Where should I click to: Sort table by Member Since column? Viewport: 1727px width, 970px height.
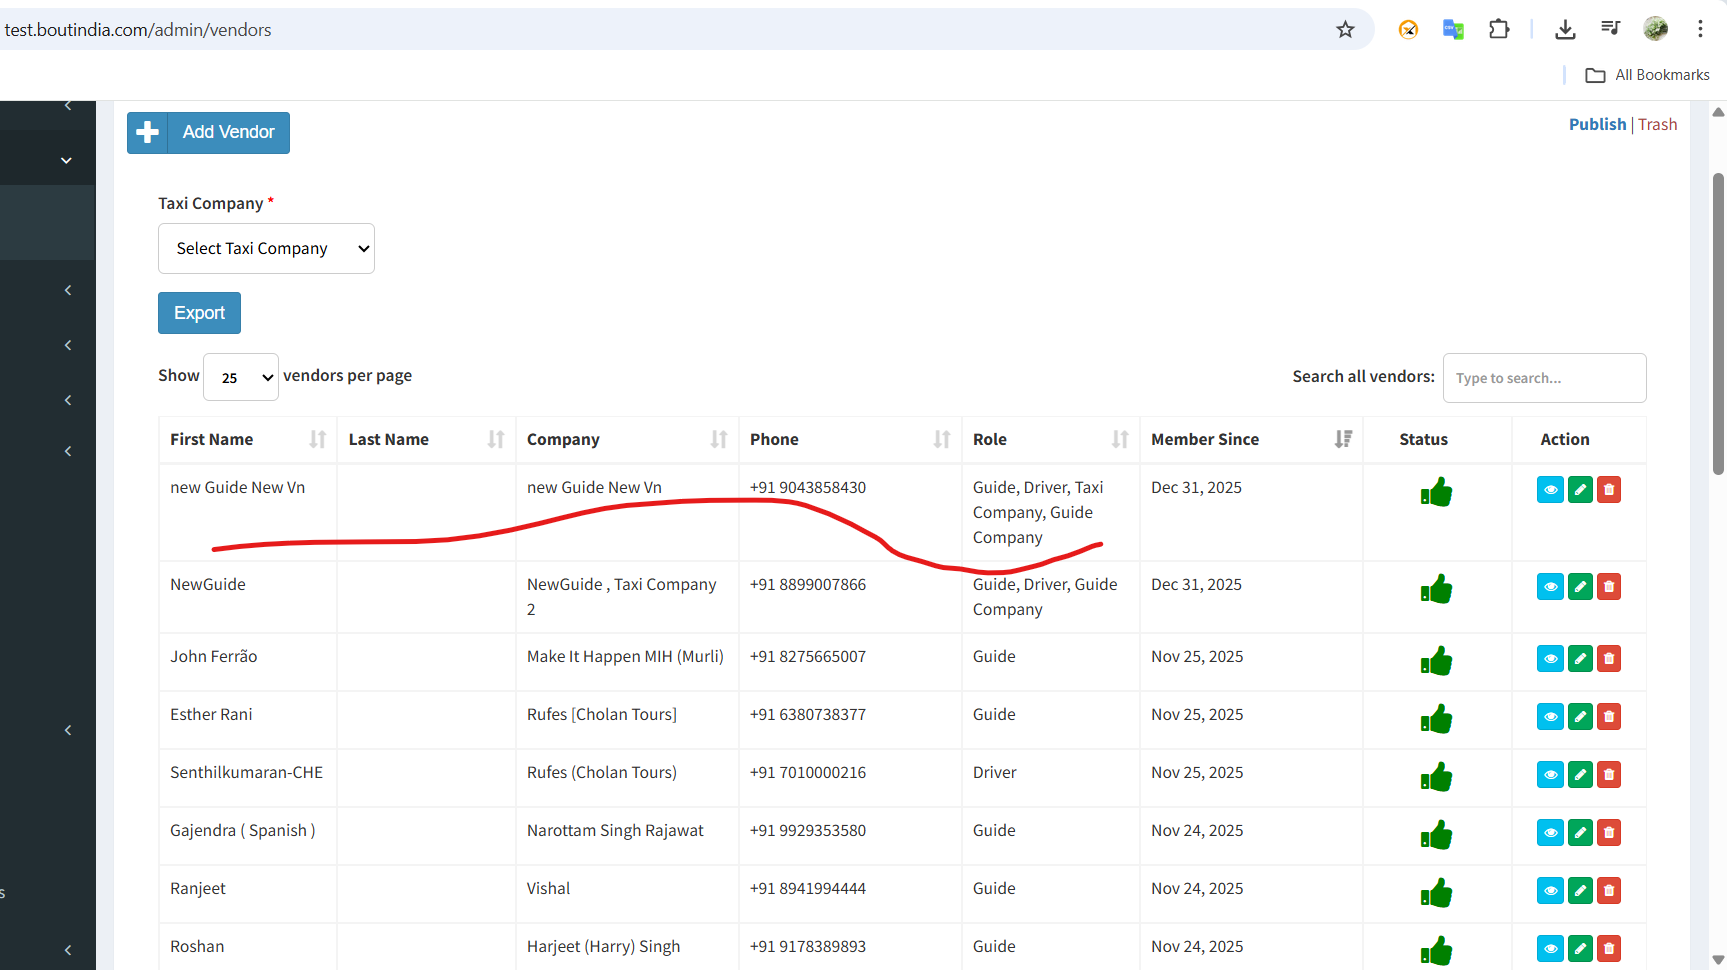(1342, 439)
